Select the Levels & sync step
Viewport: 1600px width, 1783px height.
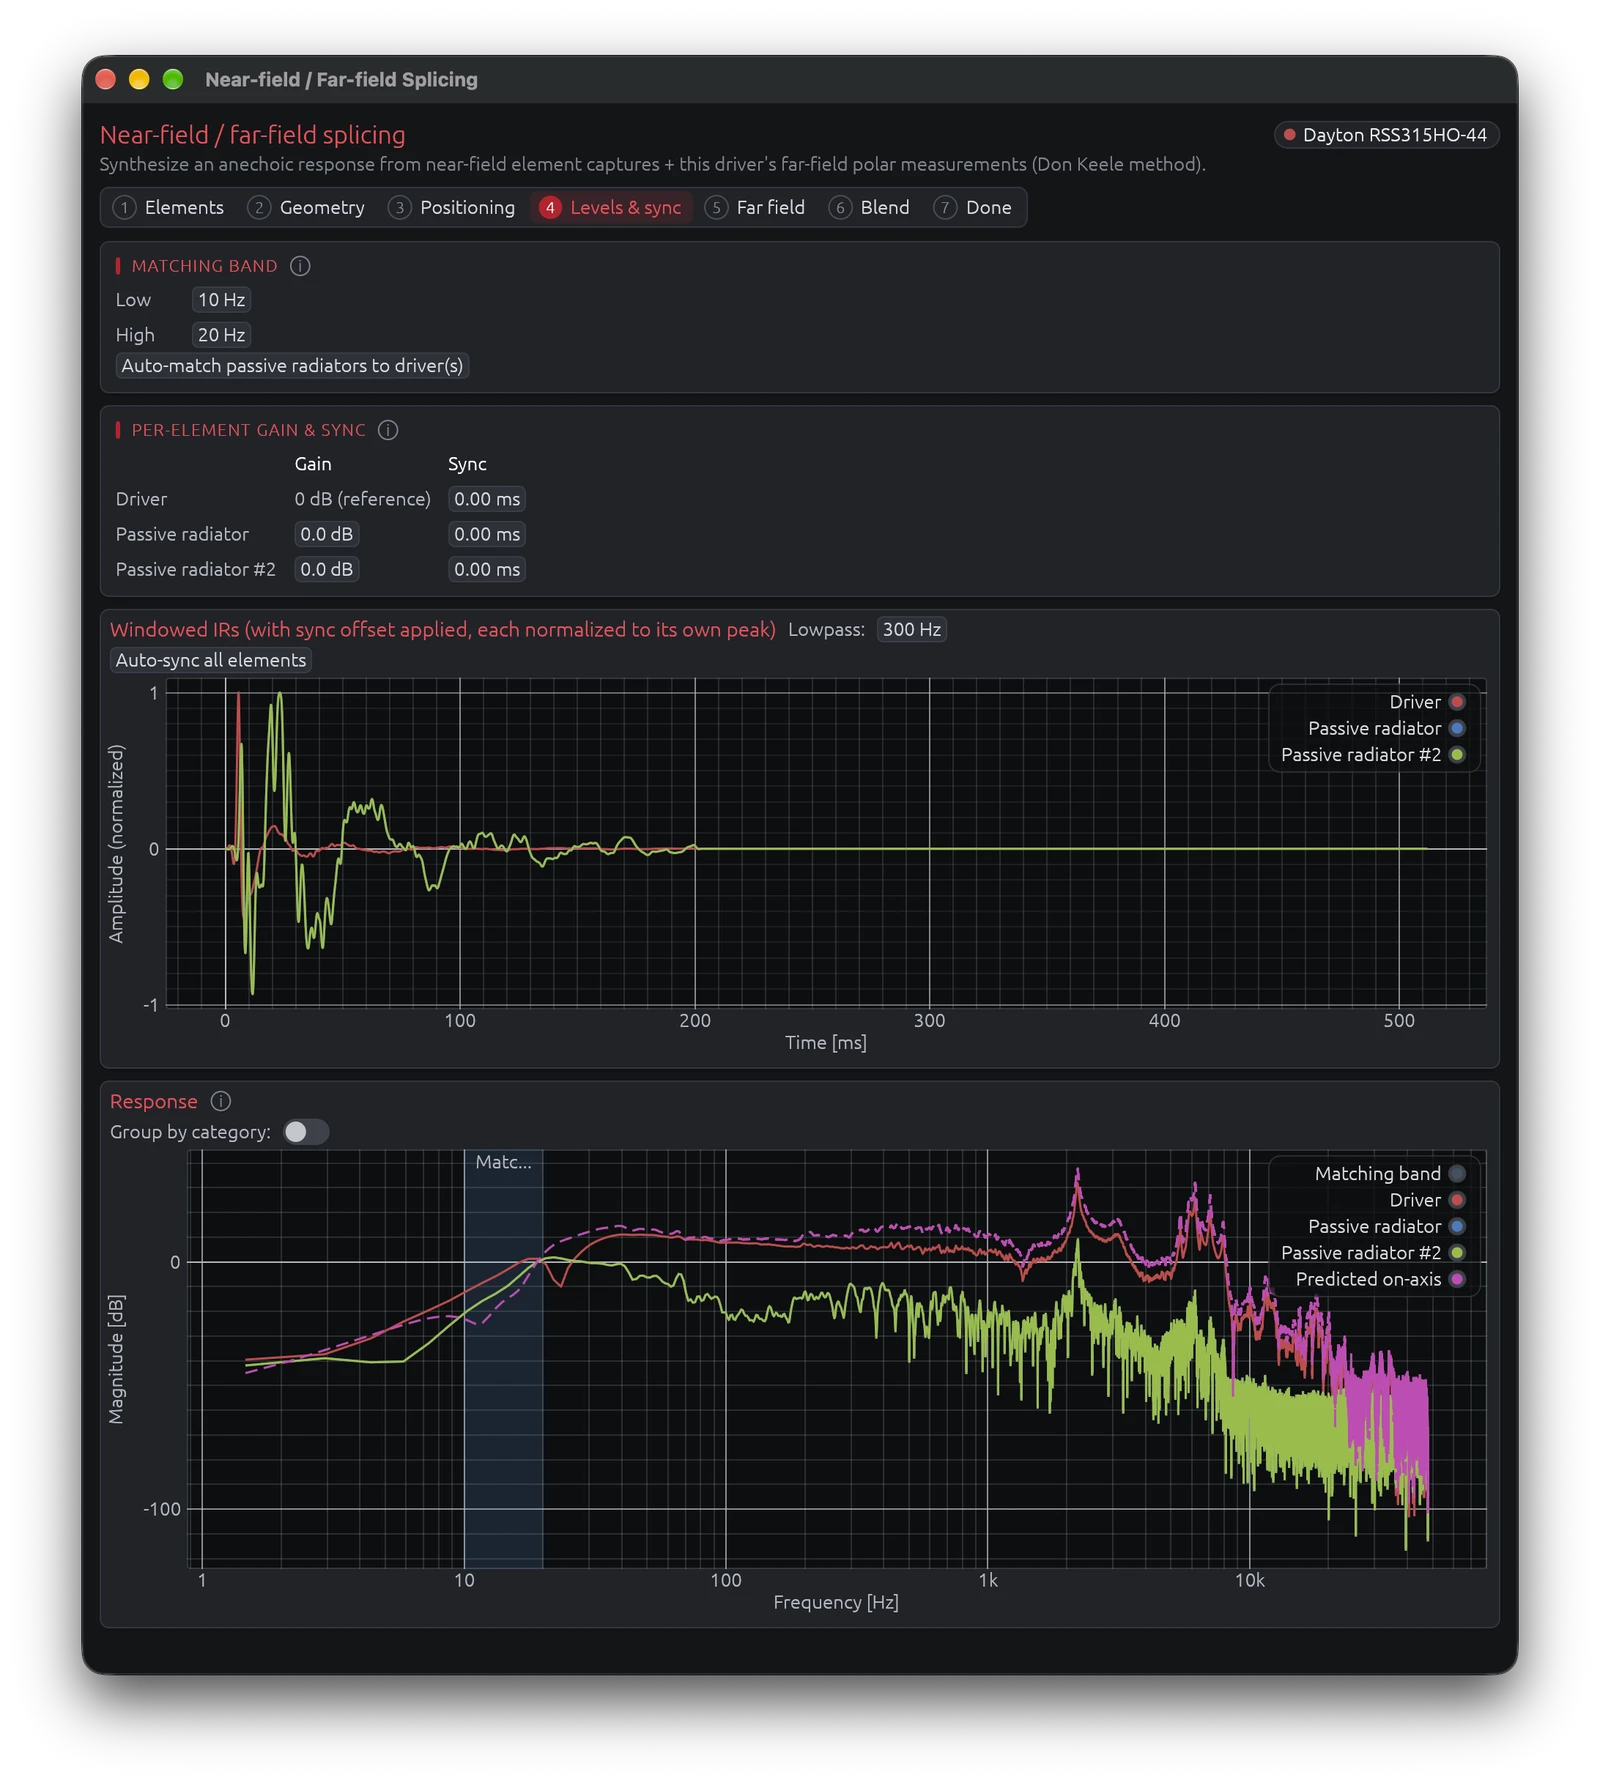(x=611, y=208)
